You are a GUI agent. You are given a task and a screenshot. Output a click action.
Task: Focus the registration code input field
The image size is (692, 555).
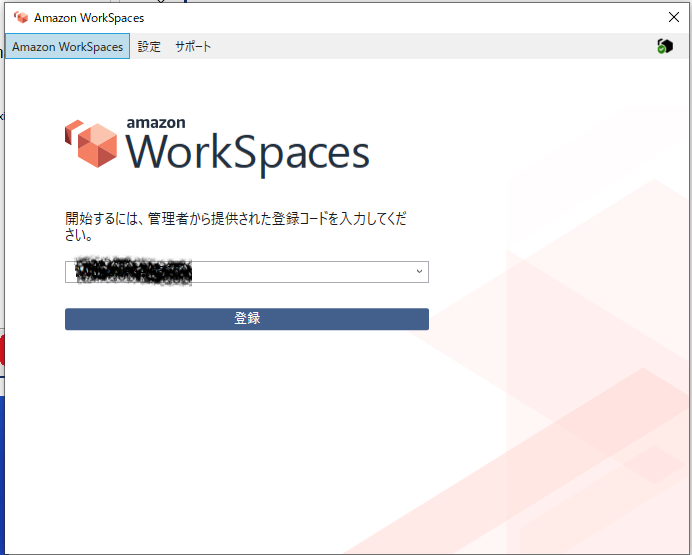click(300, 271)
